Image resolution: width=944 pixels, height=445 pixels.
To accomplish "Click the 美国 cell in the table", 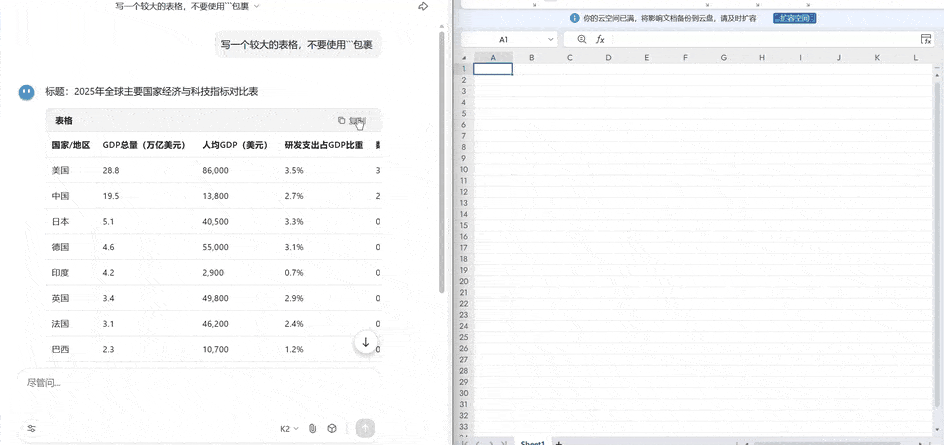I will click(61, 170).
